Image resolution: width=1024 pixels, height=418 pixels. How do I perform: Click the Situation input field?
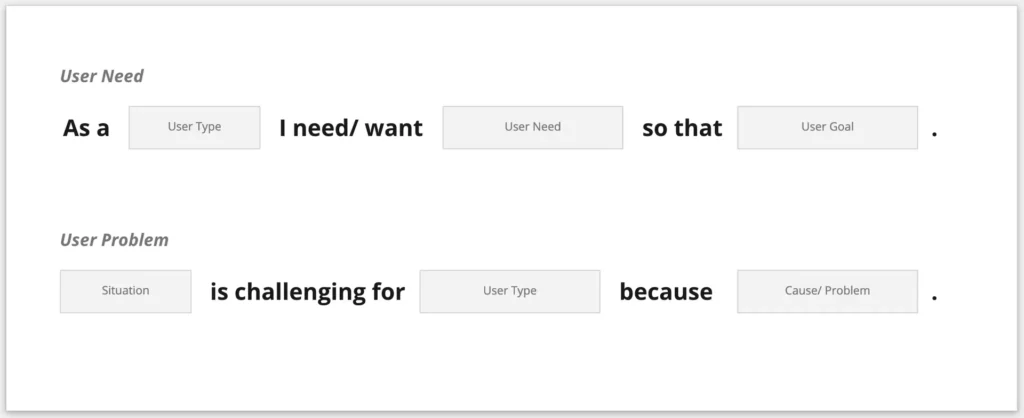[x=125, y=291]
